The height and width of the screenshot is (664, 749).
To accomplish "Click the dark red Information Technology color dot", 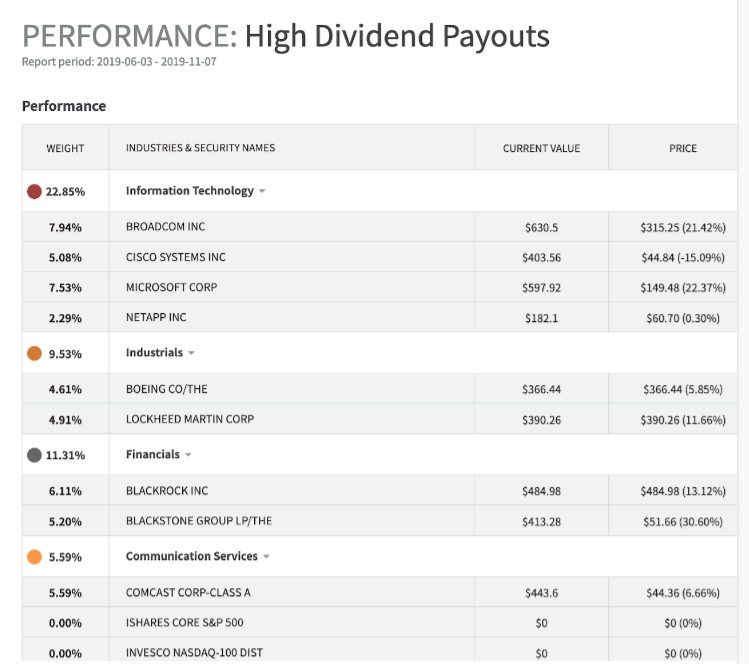I will [34, 192].
